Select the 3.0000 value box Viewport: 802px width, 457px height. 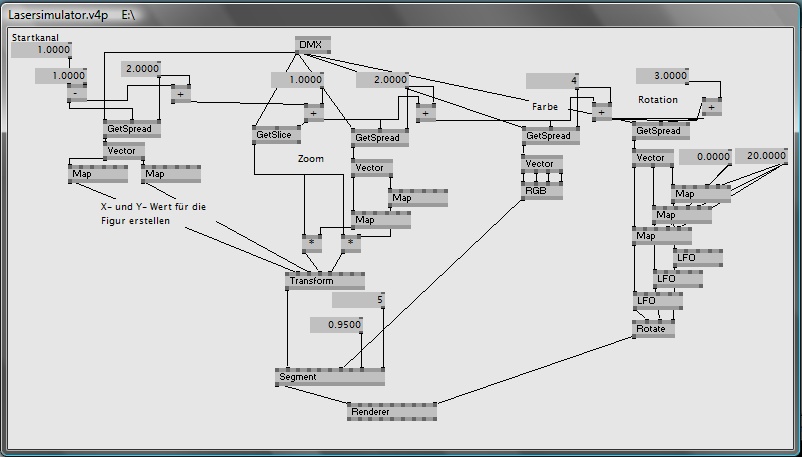(x=665, y=76)
